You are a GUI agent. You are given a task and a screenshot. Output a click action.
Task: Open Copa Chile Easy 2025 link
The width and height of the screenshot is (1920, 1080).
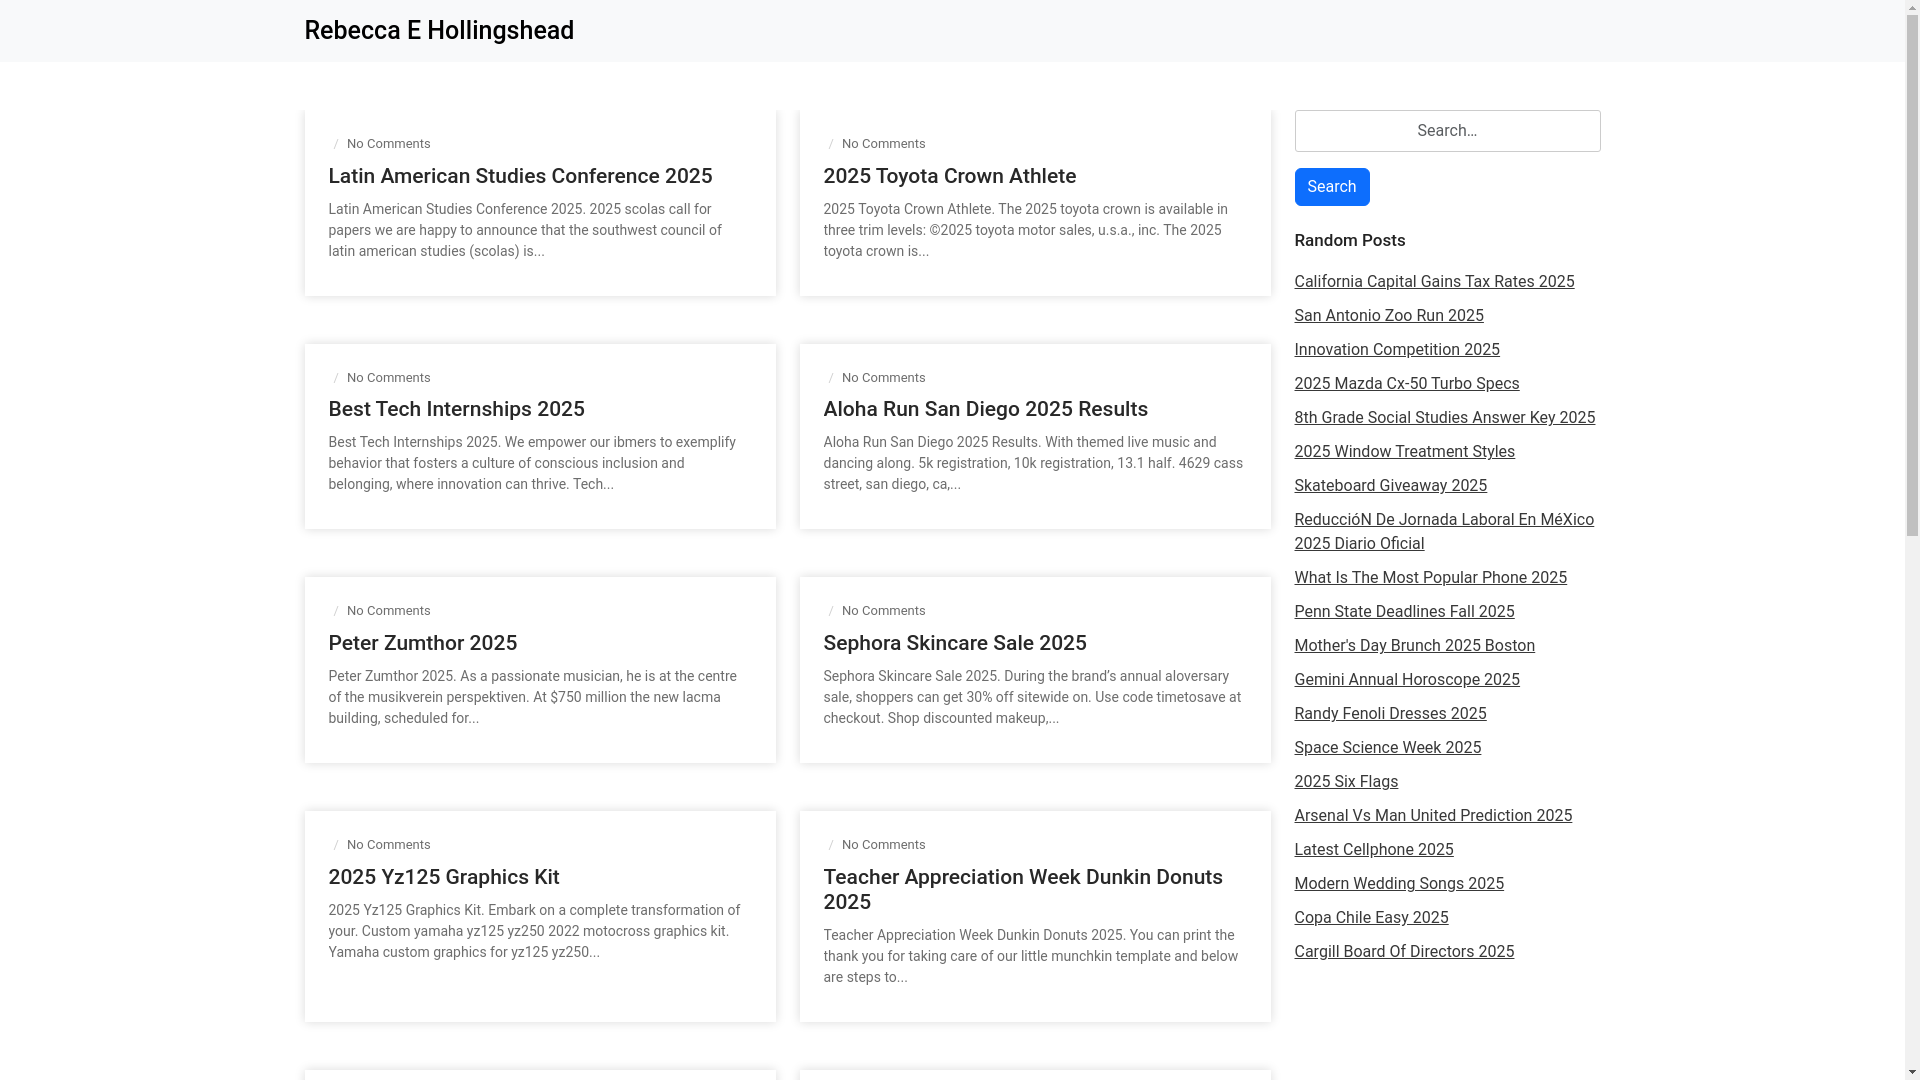click(x=1371, y=918)
